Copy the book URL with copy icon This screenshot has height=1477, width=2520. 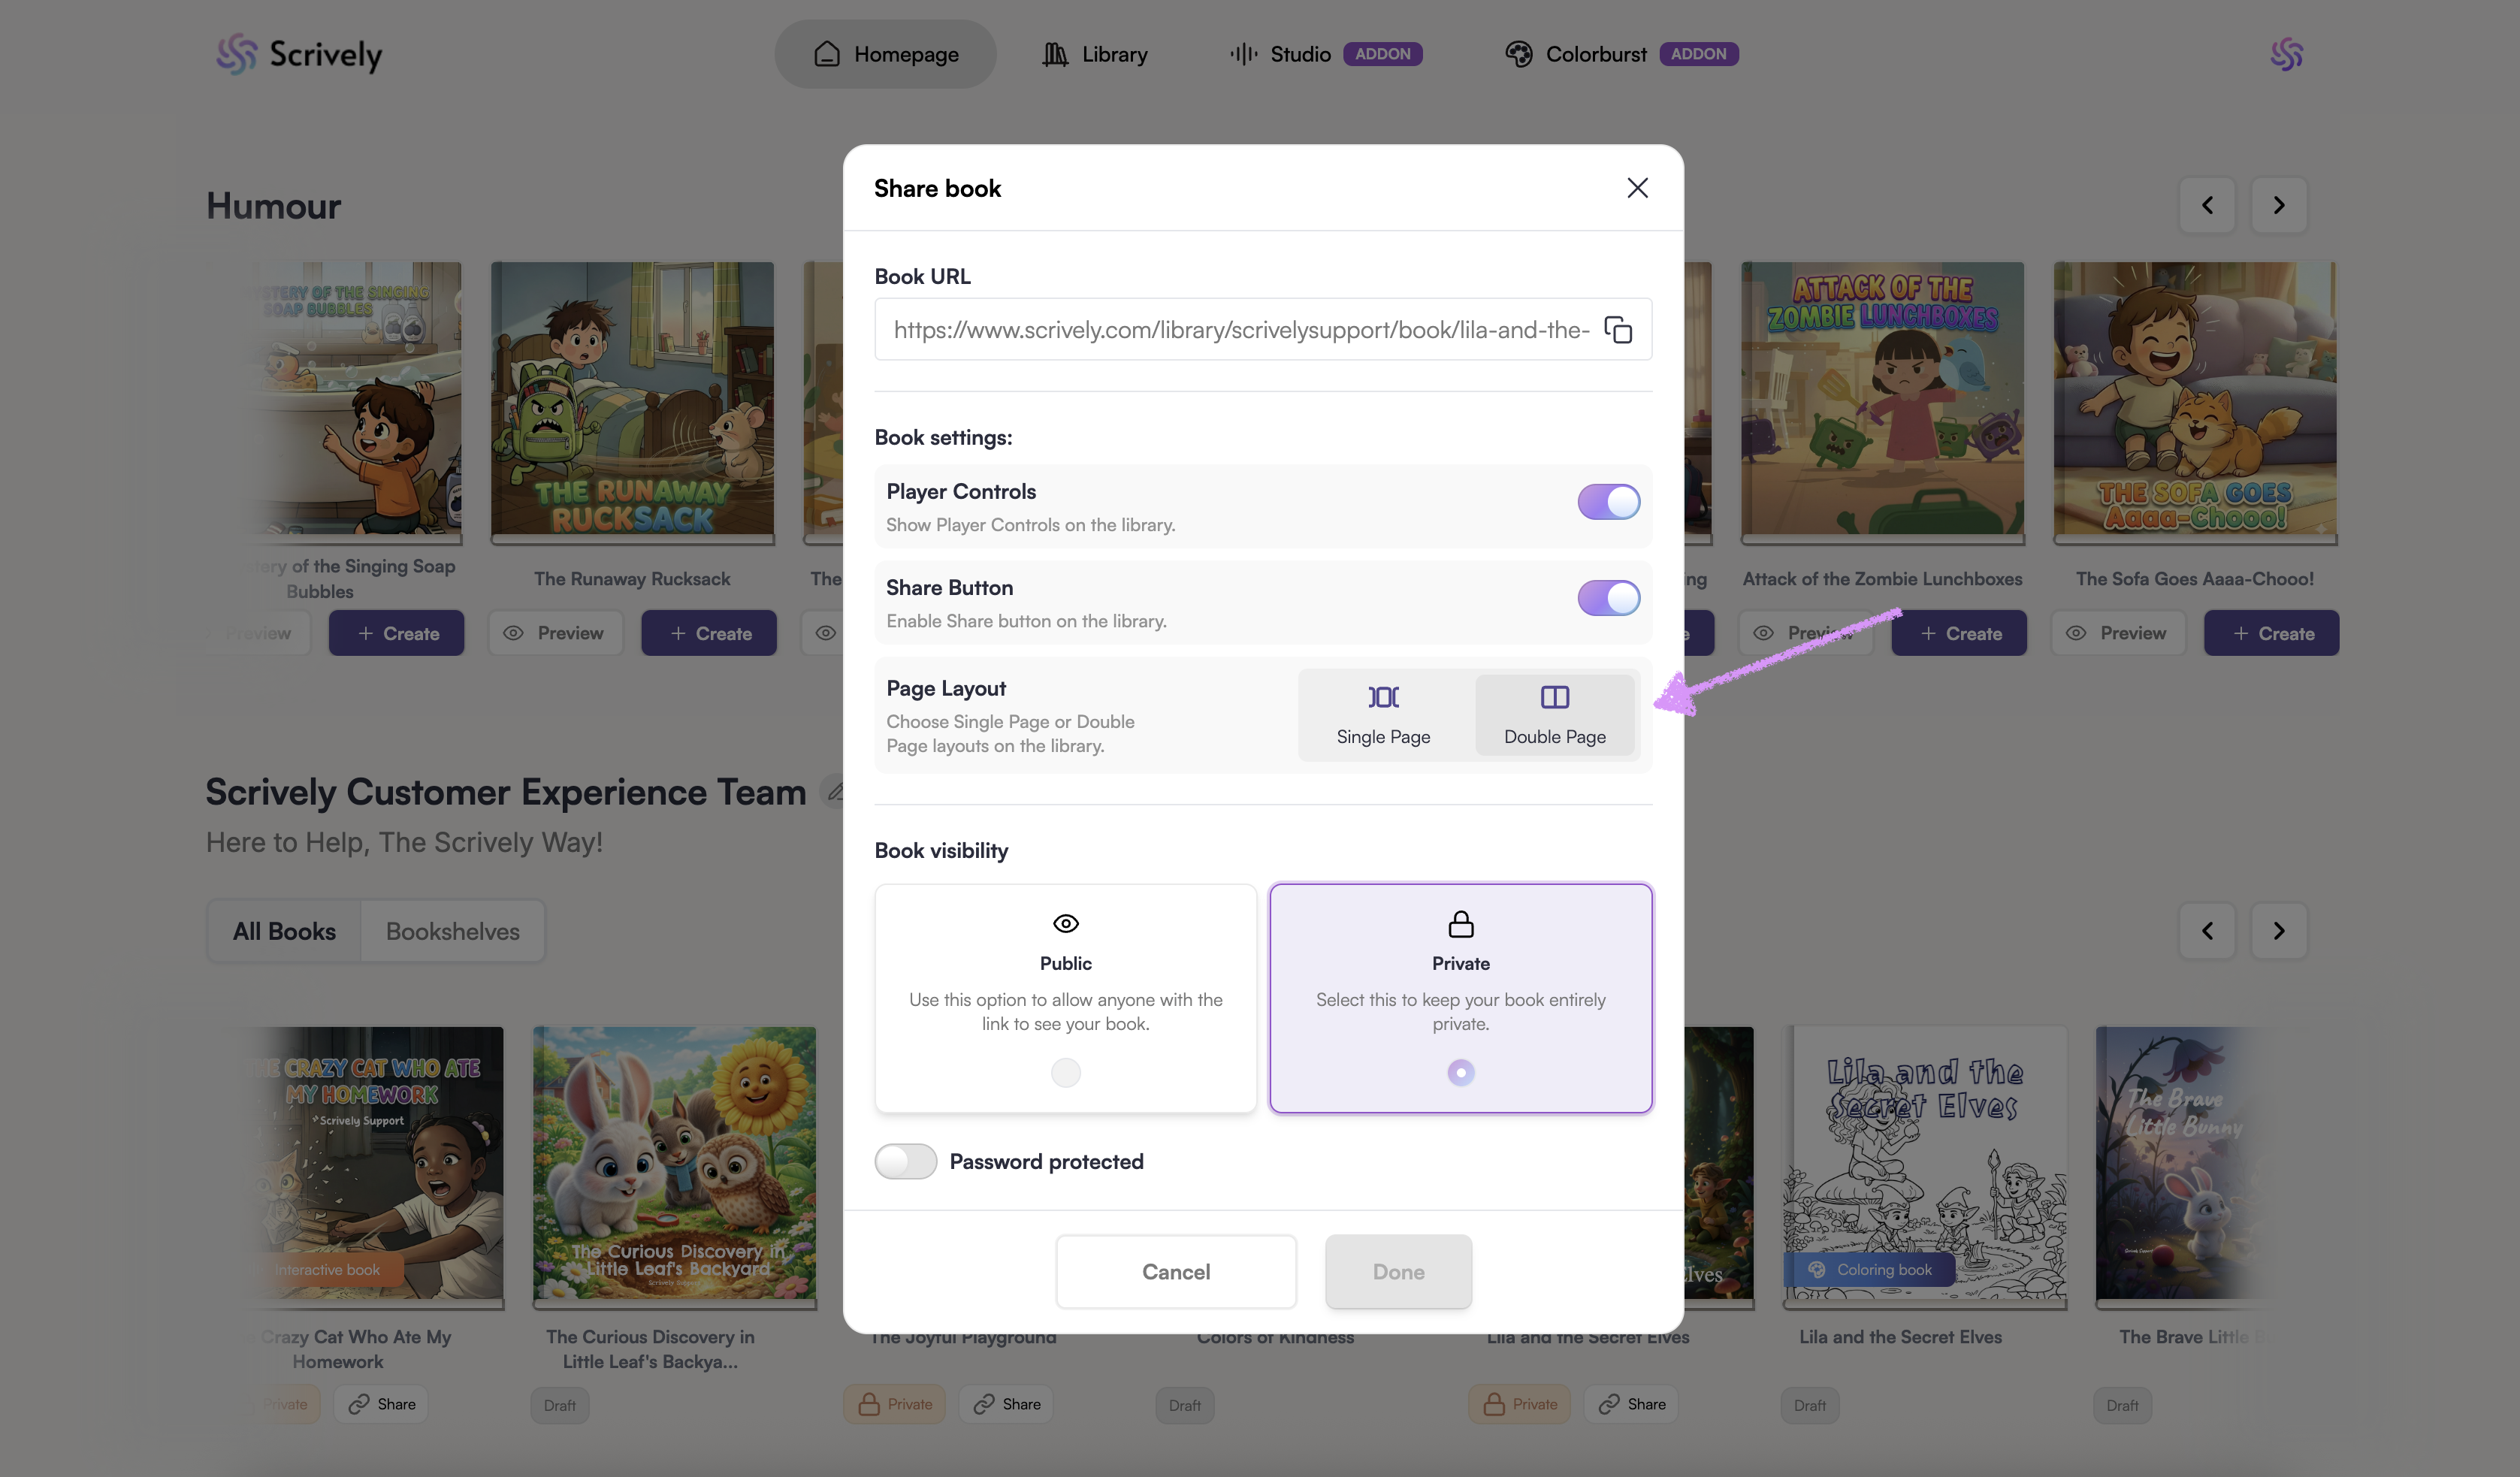point(1617,329)
